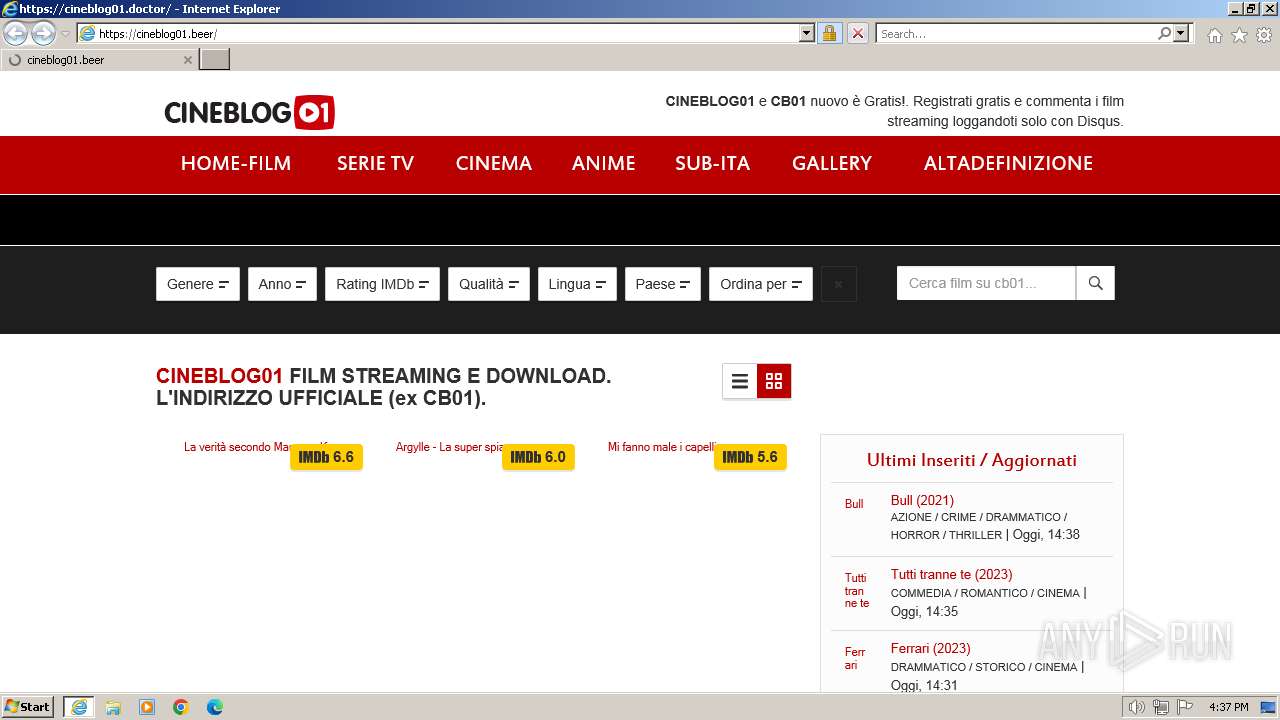Click the Ferrari thumbnail placeholder

click(x=855, y=658)
